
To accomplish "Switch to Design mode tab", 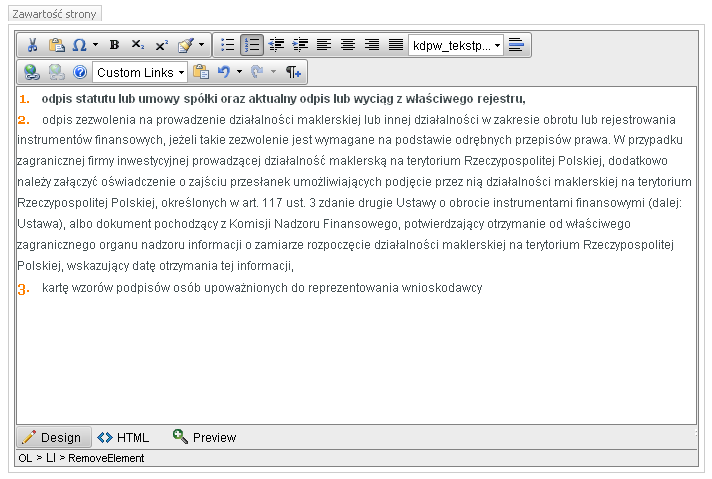I will tap(54, 437).
